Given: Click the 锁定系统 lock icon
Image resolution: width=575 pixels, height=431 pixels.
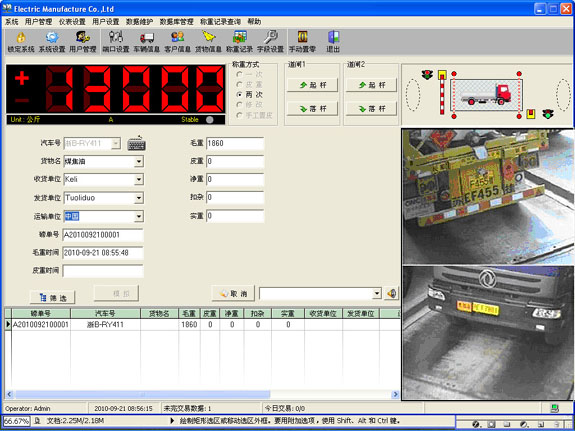Looking at the screenshot, I should point(21,37).
